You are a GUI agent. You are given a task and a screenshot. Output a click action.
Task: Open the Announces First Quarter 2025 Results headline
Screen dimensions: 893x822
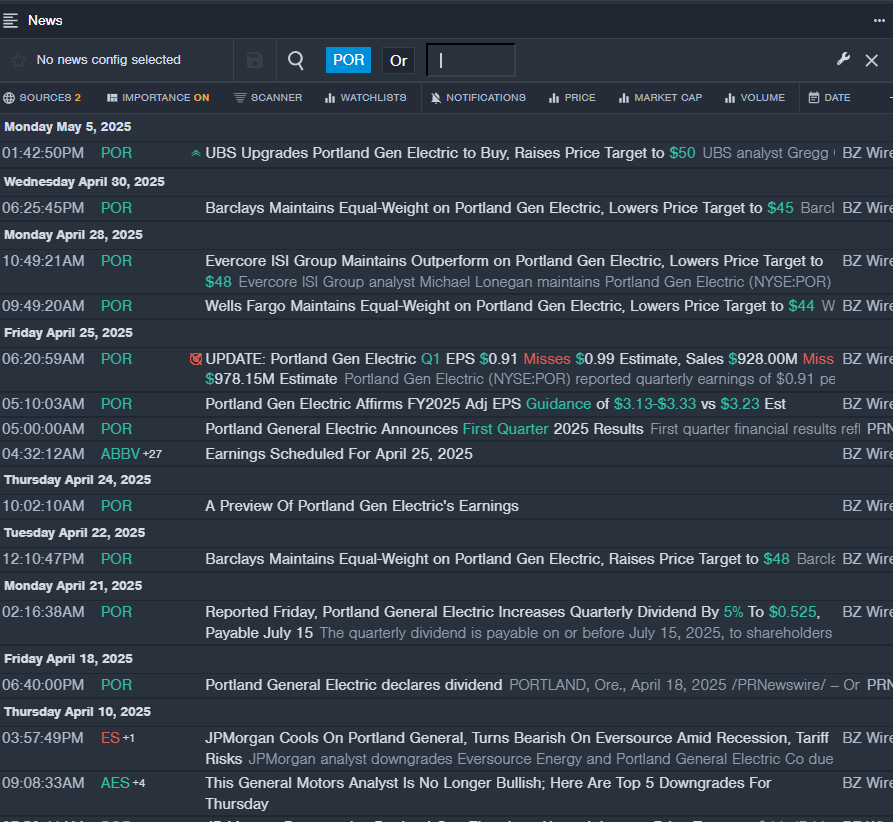[x=424, y=429]
